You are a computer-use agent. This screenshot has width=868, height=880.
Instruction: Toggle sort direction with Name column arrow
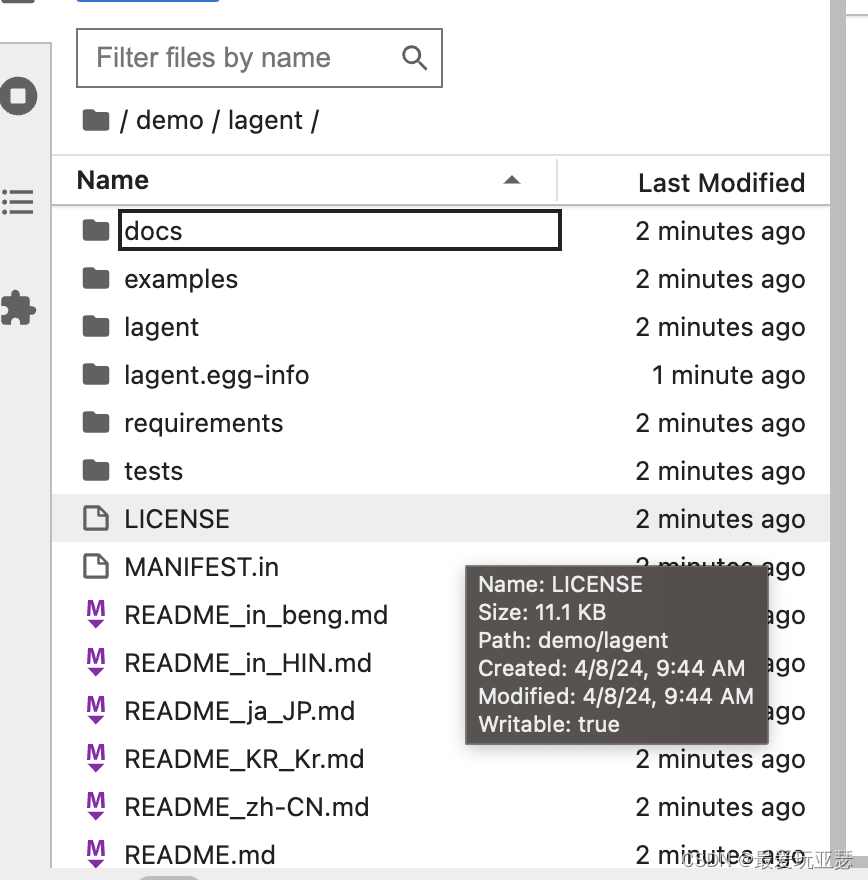click(x=512, y=180)
